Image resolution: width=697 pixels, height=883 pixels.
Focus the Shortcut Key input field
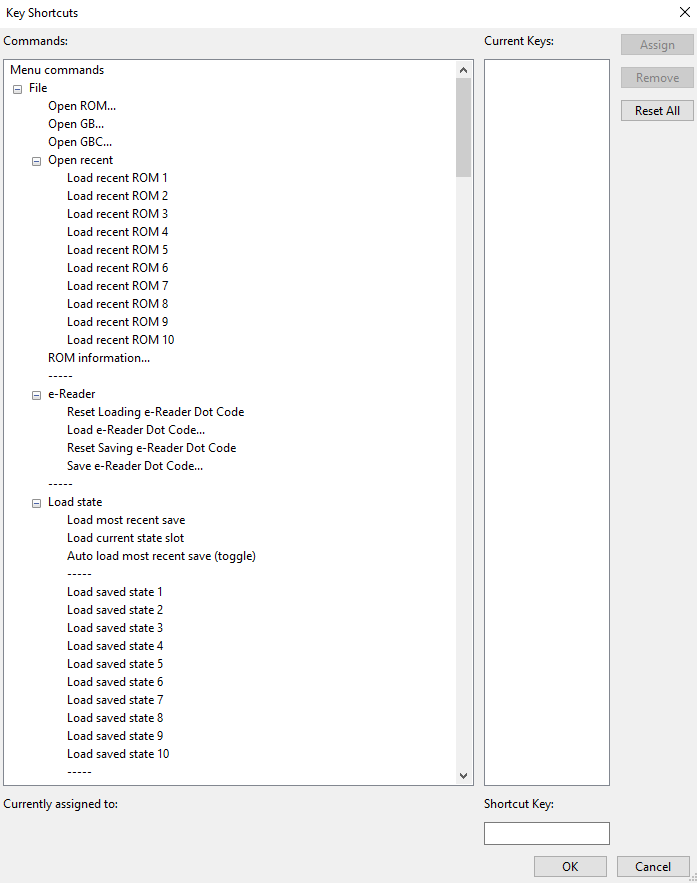click(547, 833)
